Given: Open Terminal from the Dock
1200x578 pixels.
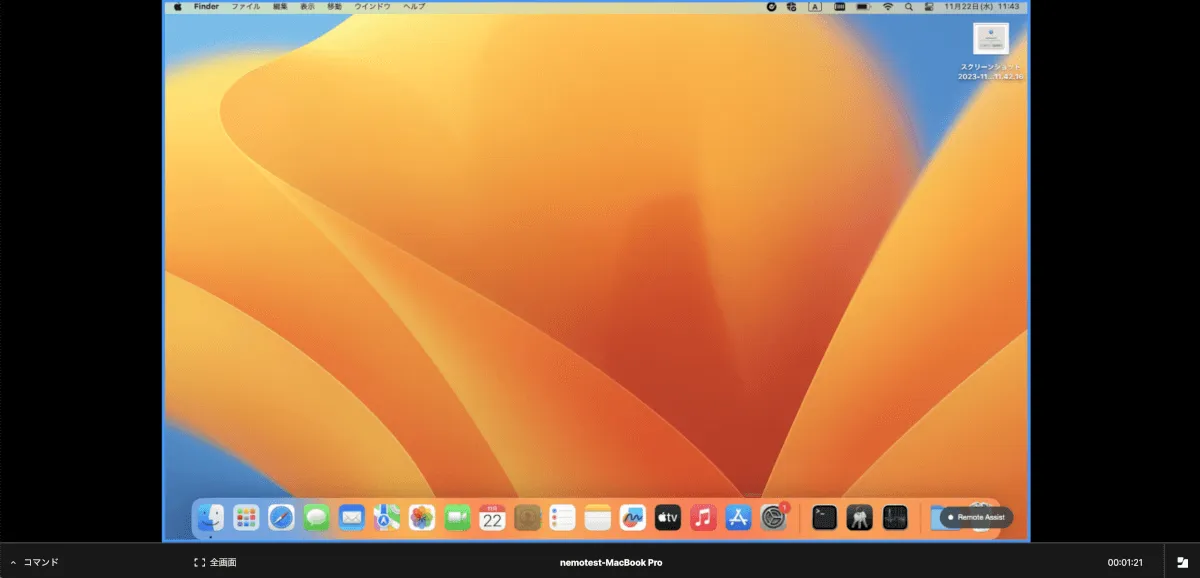Looking at the screenshot, I should click(824, 517).
